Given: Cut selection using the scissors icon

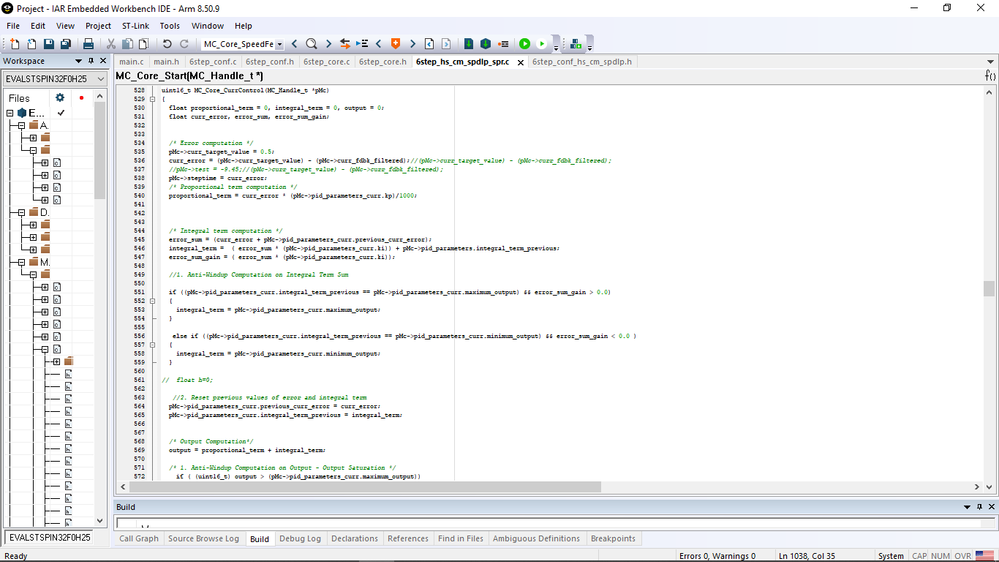Looking at the screenshot, I should click(111, 44).
